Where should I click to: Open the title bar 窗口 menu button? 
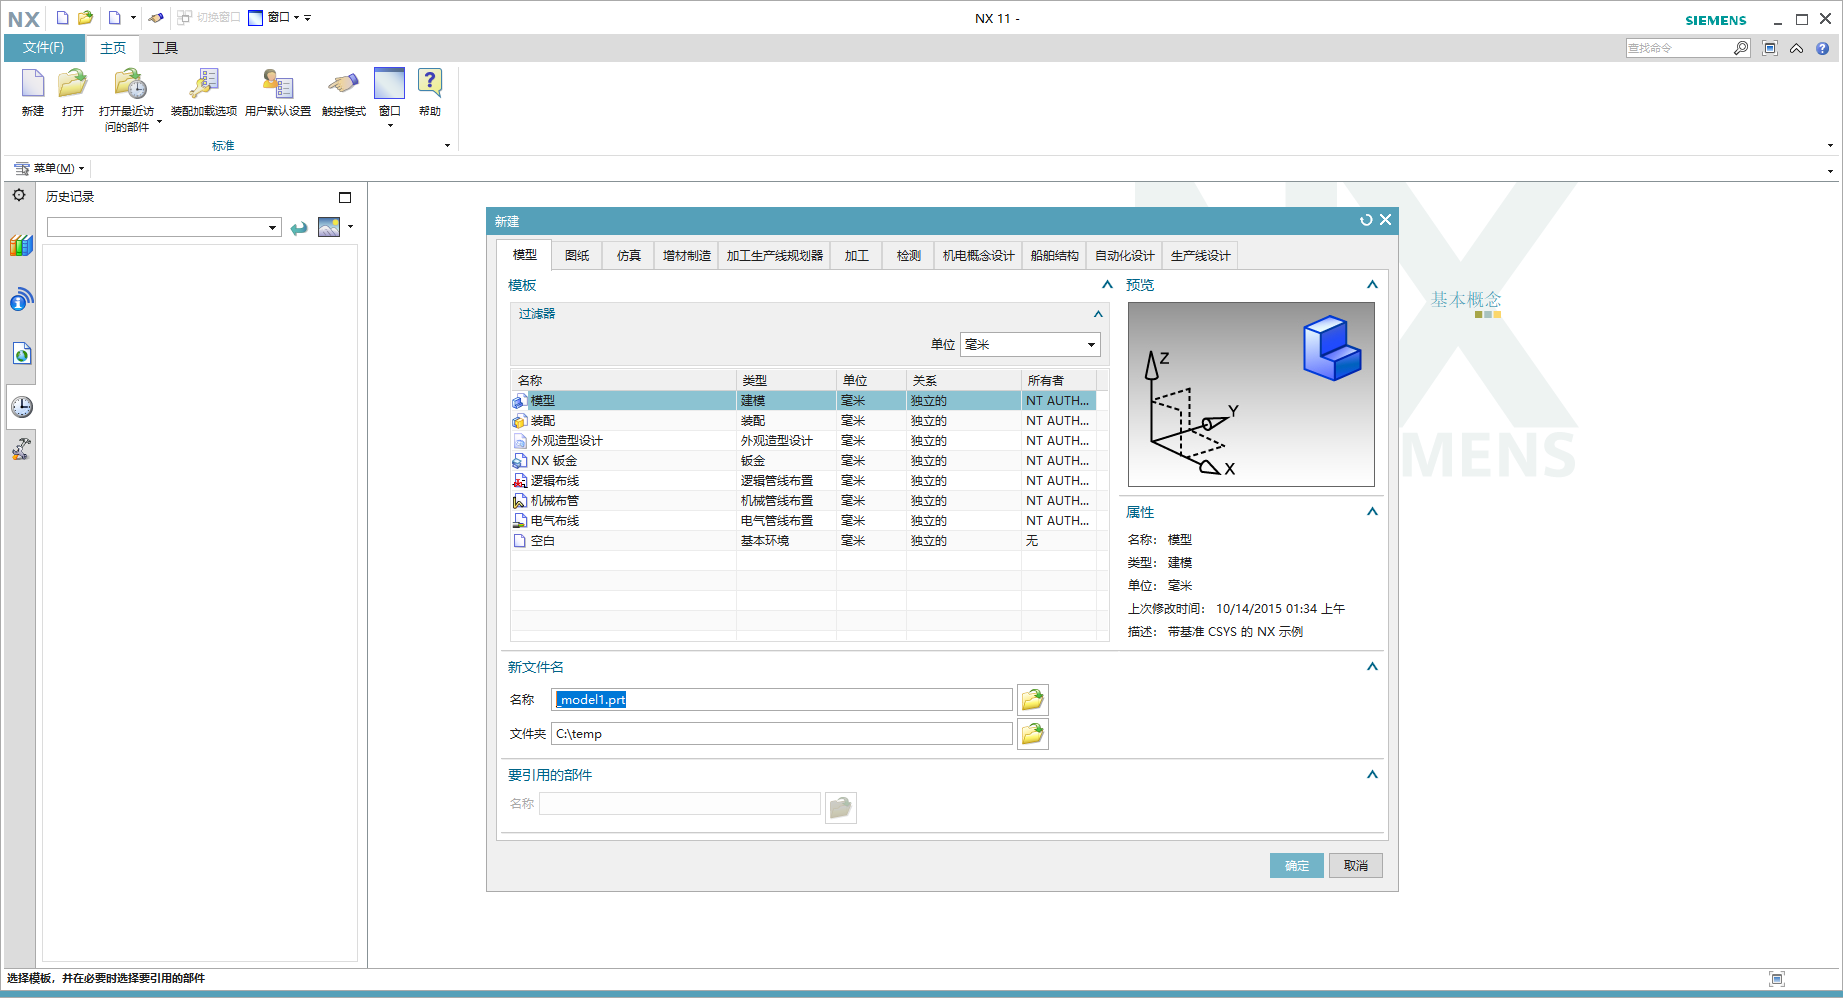click(273, 17)
